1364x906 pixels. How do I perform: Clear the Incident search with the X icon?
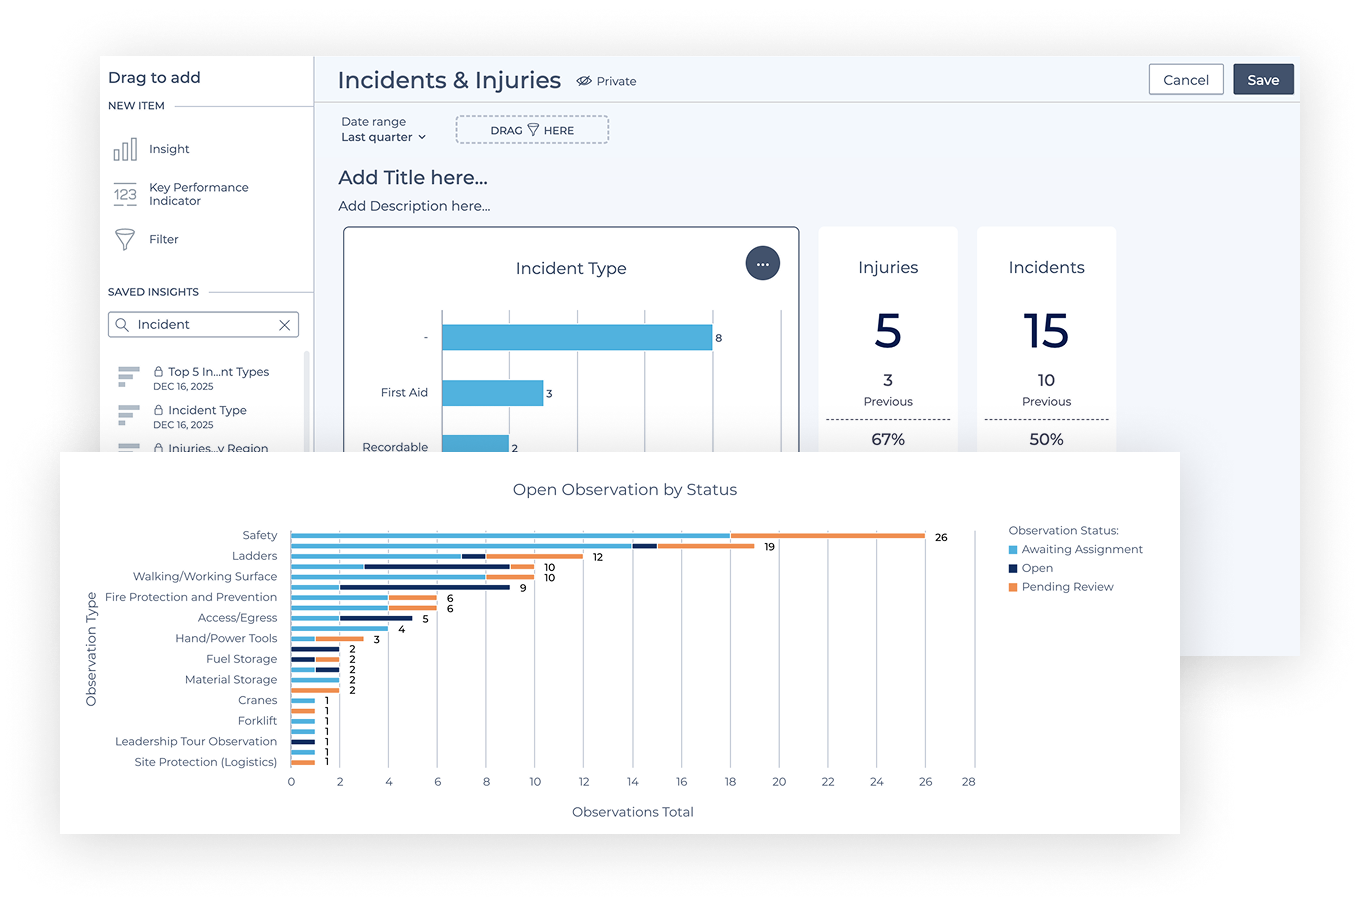click(285, 325)
